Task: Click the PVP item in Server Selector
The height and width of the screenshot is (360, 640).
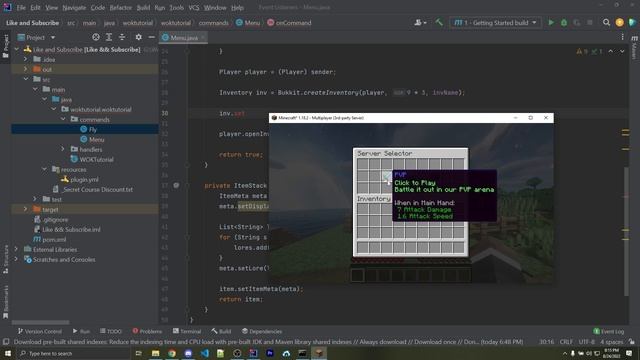Action: point(387,176)
